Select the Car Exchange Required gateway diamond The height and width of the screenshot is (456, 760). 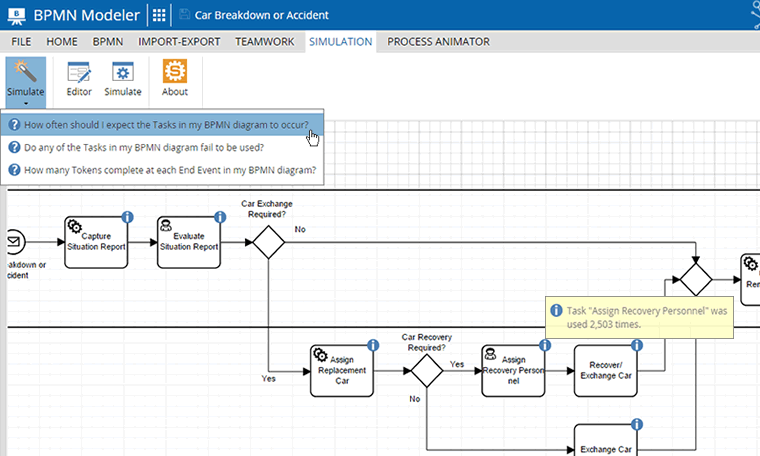[269, 242]
